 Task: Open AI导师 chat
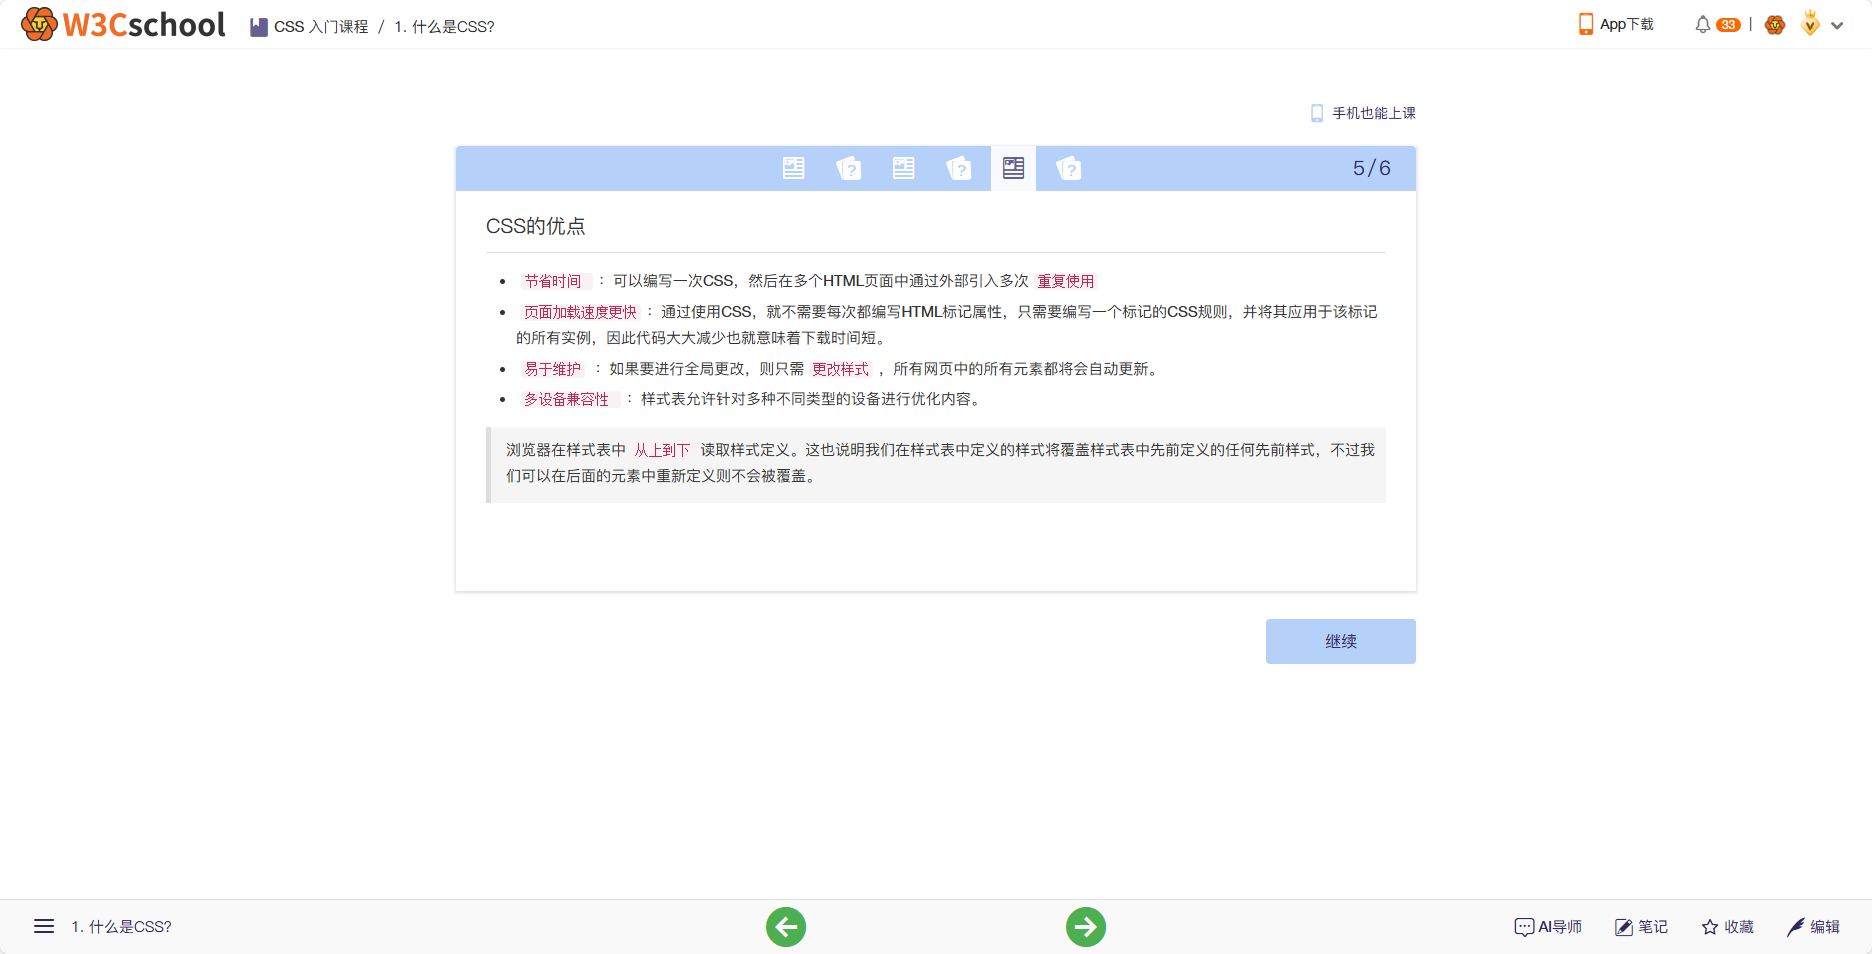point(1548,927)
